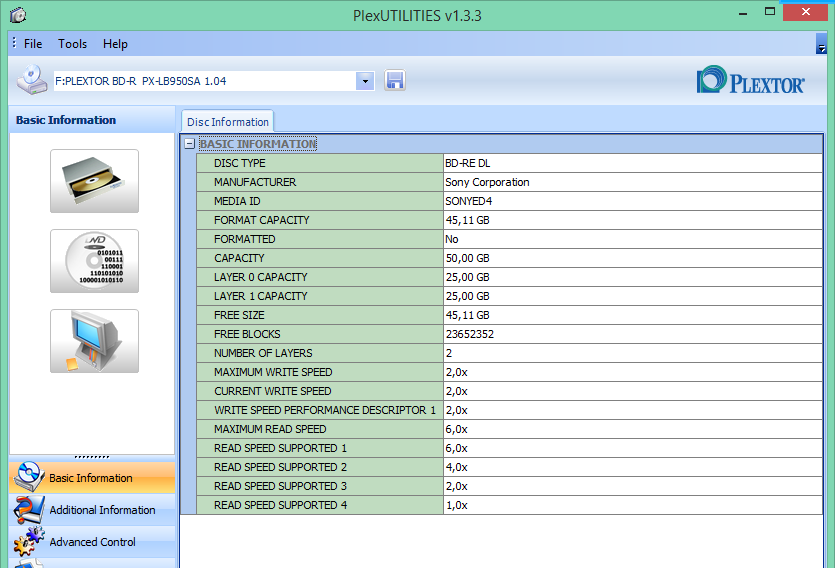The image size is (835, 568).
Task: Click the Basic Information panel header
Action: pyautogui.click(x=92, y=120)
